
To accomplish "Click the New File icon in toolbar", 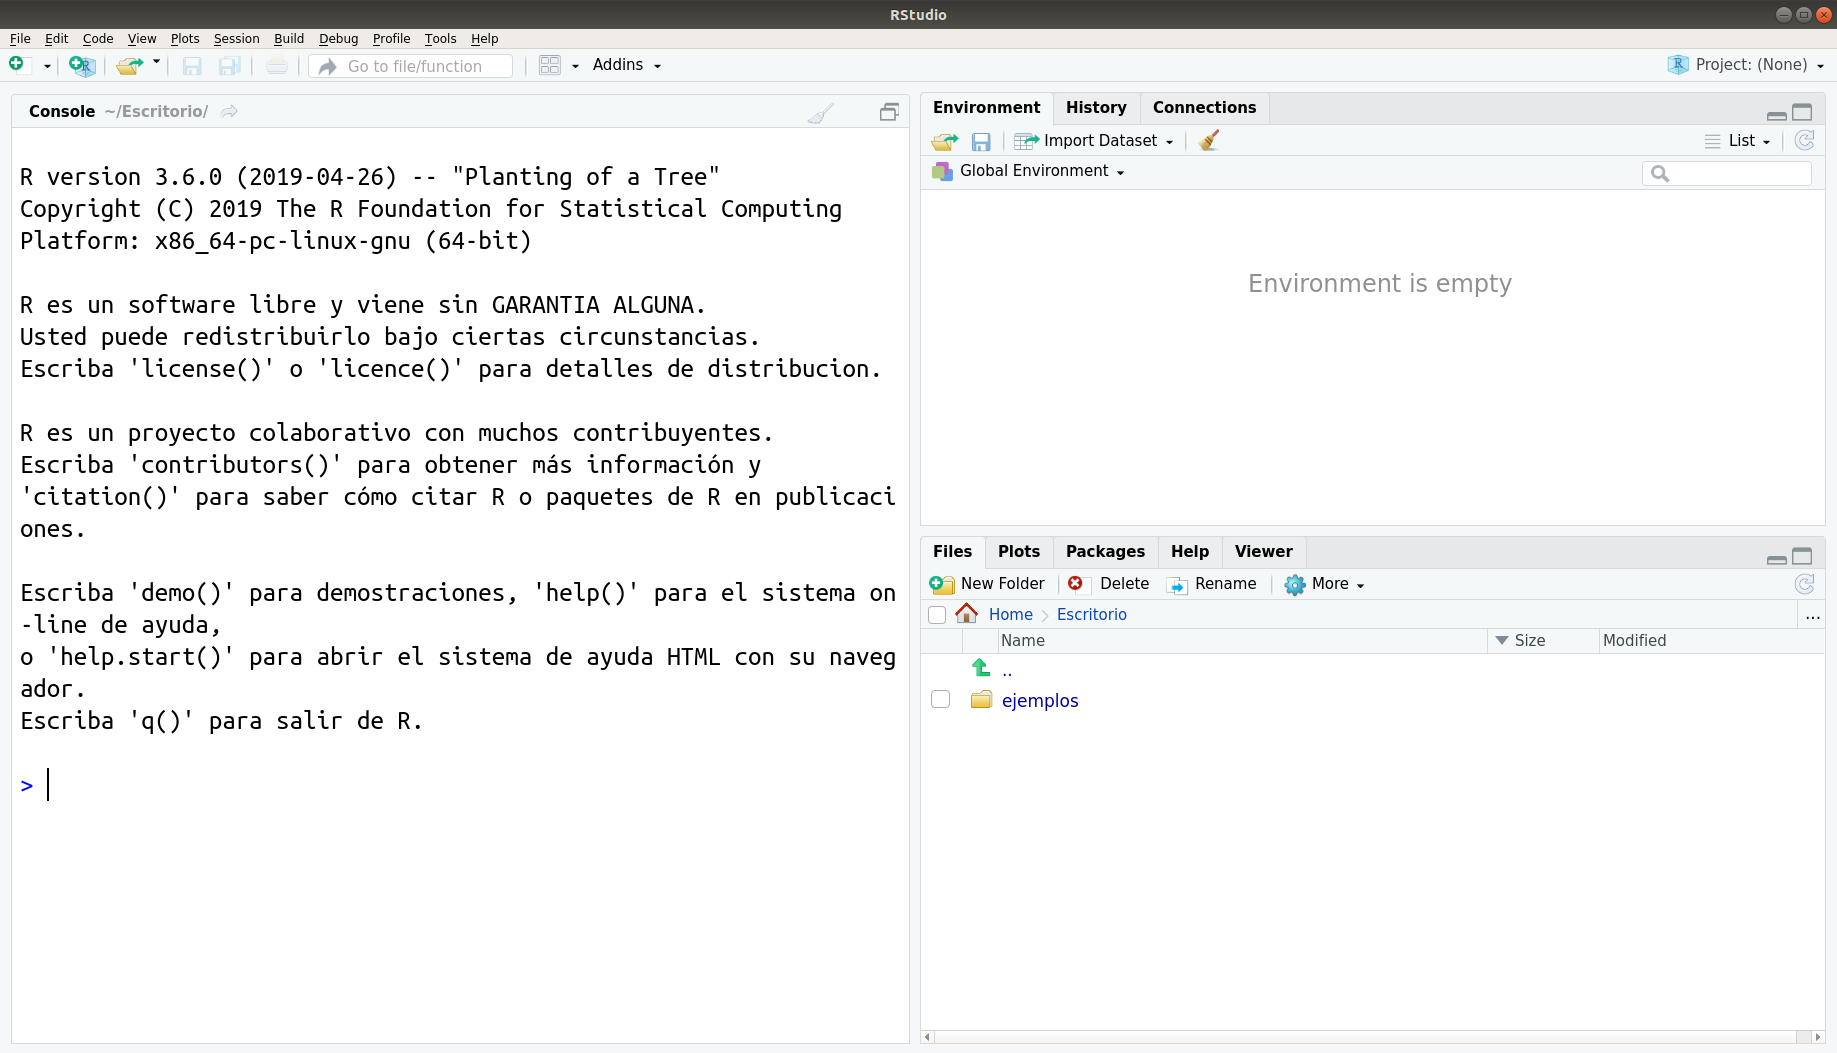I will pos(17,65).
